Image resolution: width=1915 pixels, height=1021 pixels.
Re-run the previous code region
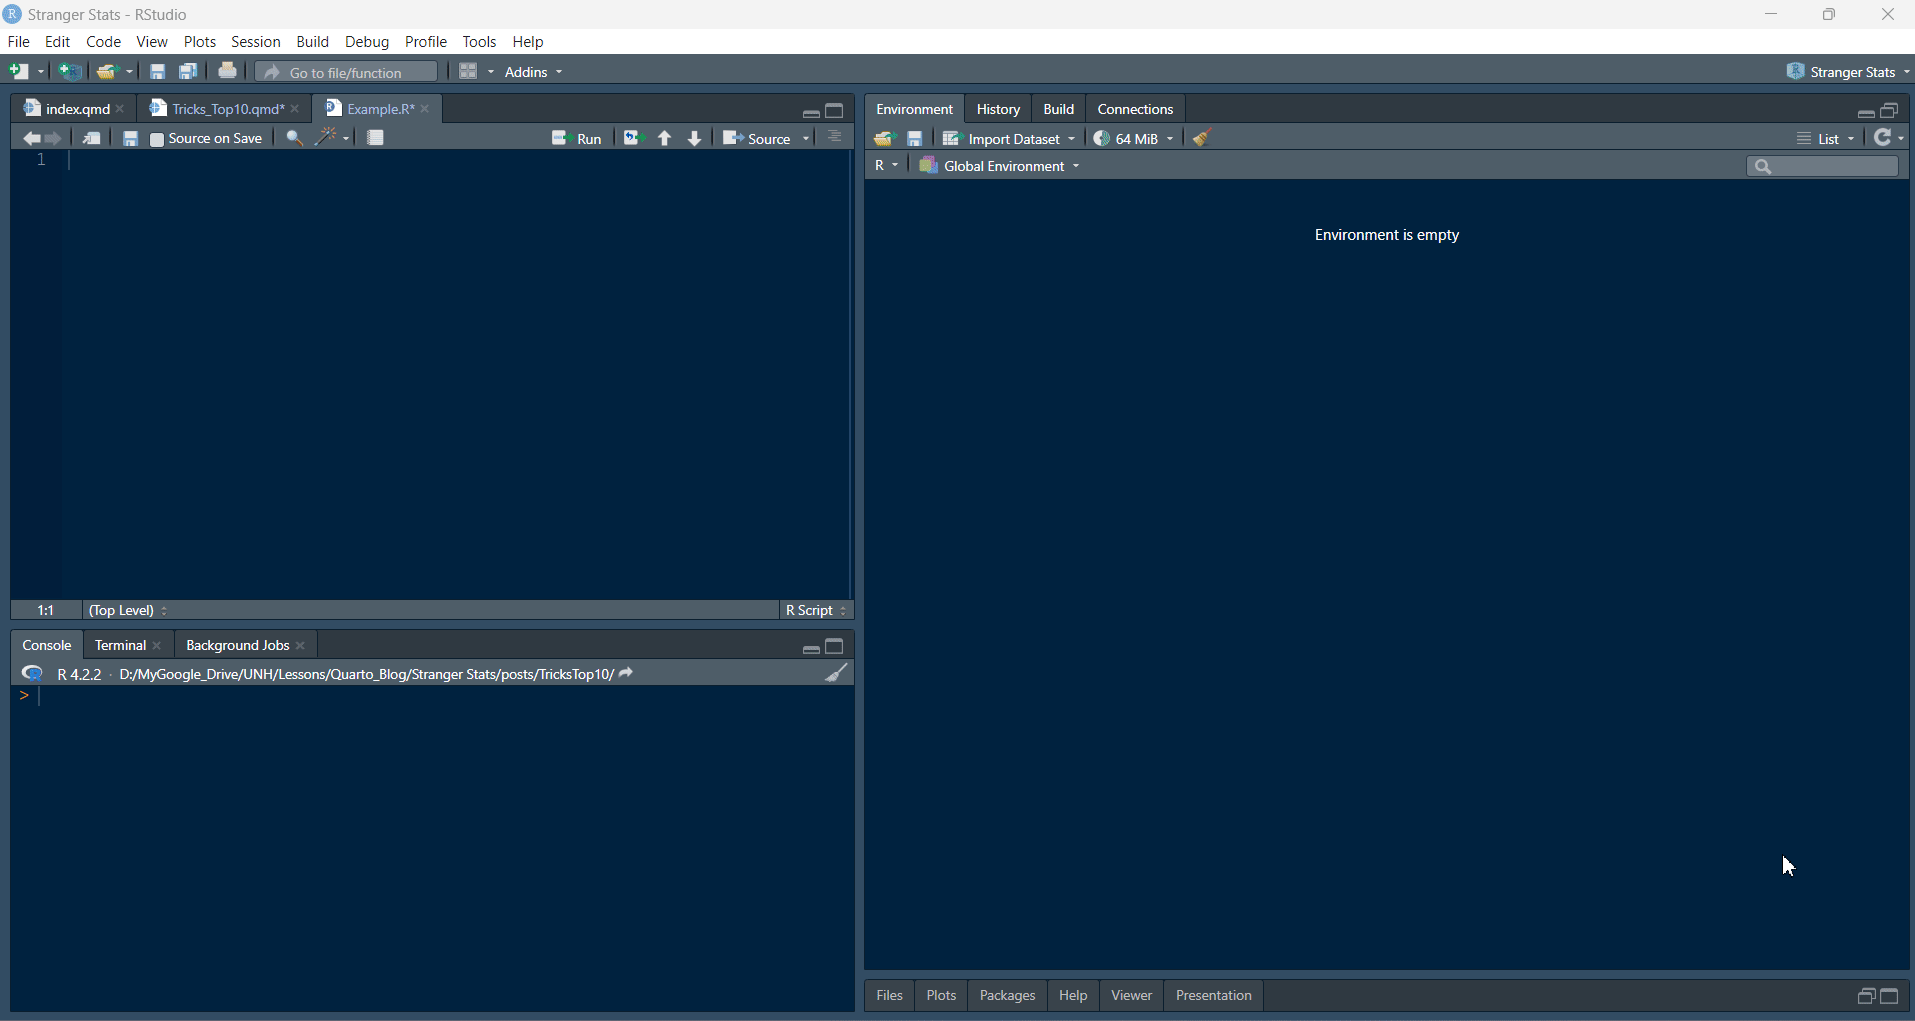click(x=633, y=138)
